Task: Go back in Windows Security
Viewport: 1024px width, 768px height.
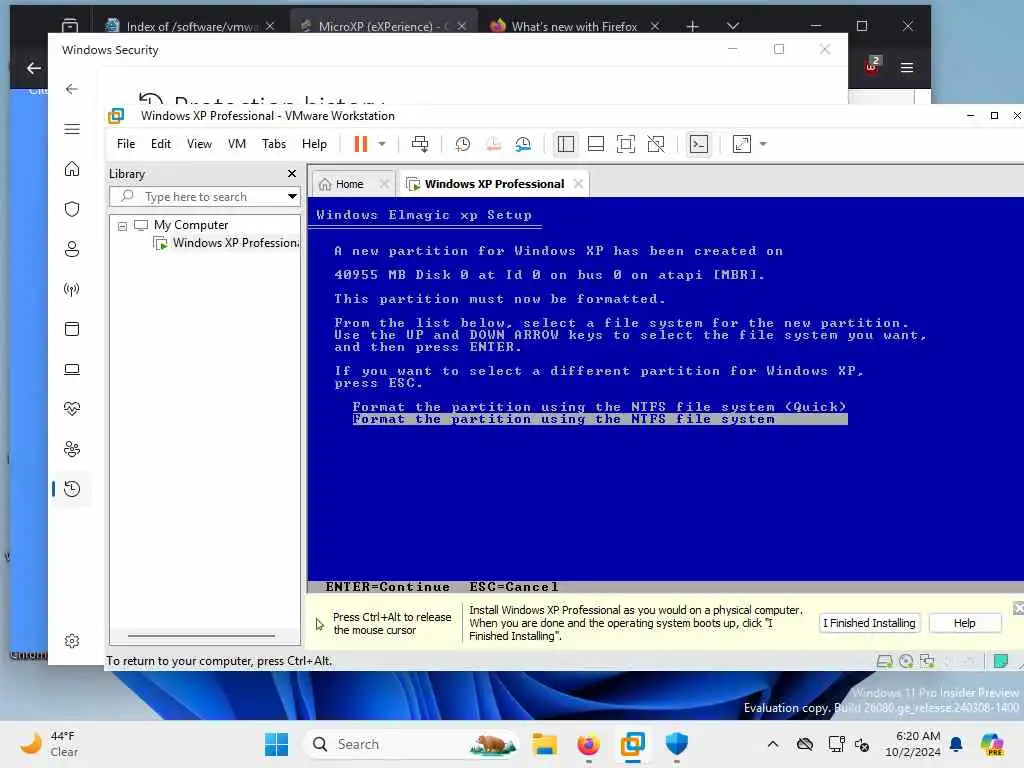Action: 72,89
